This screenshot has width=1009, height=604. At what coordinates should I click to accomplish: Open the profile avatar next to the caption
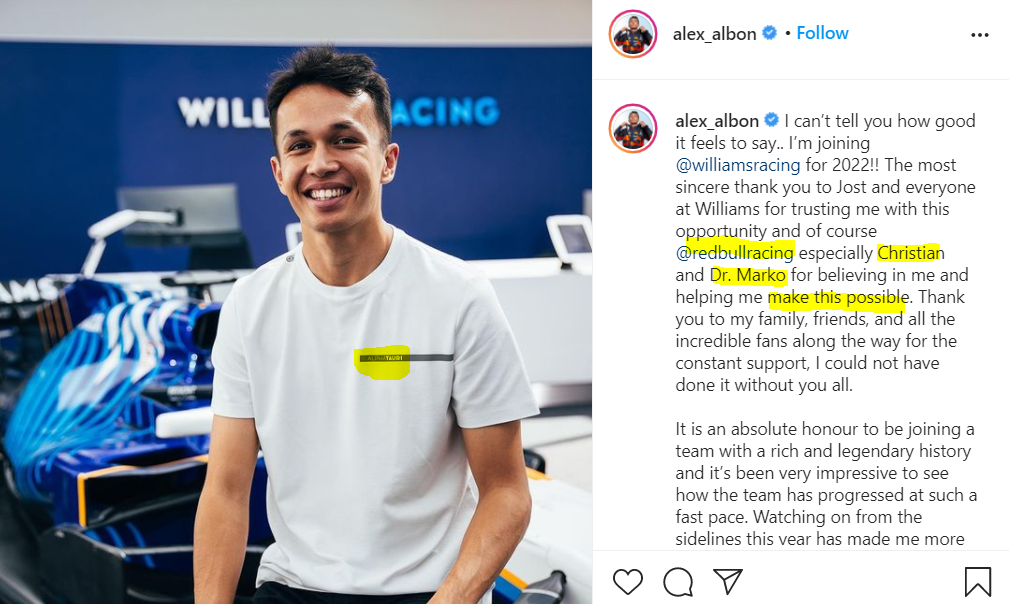633,129
